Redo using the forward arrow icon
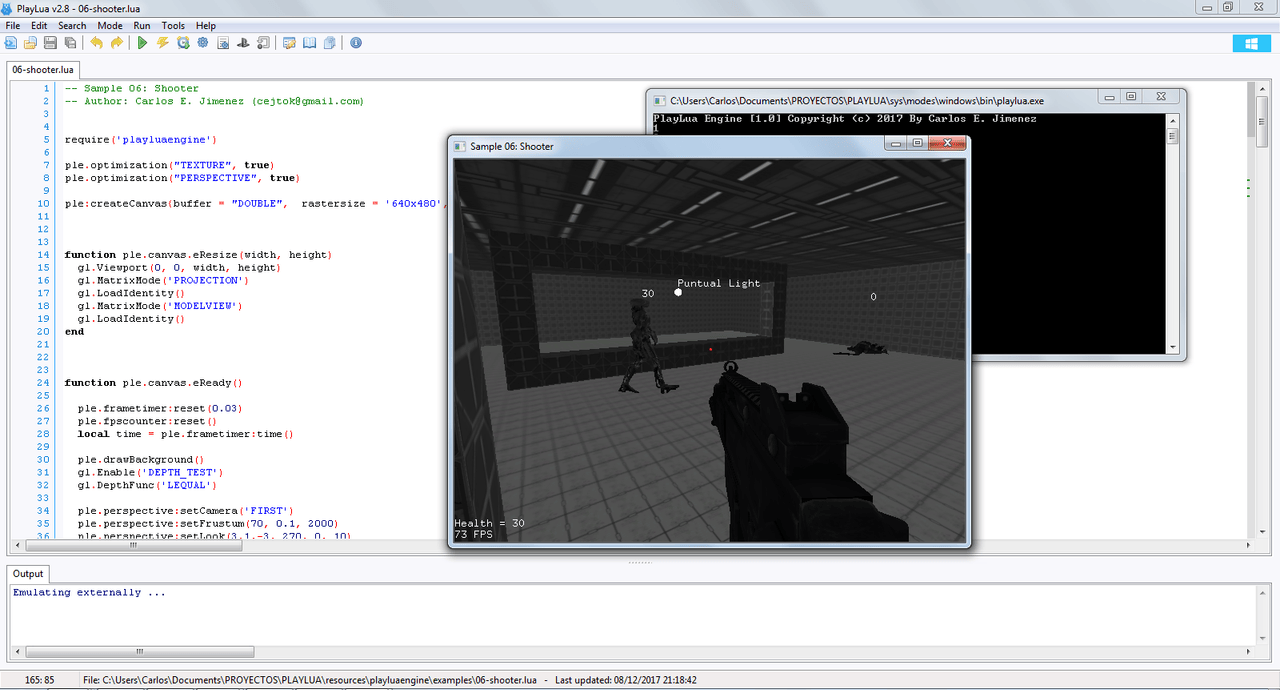1280x690 pixels. (x=116, y=43)
